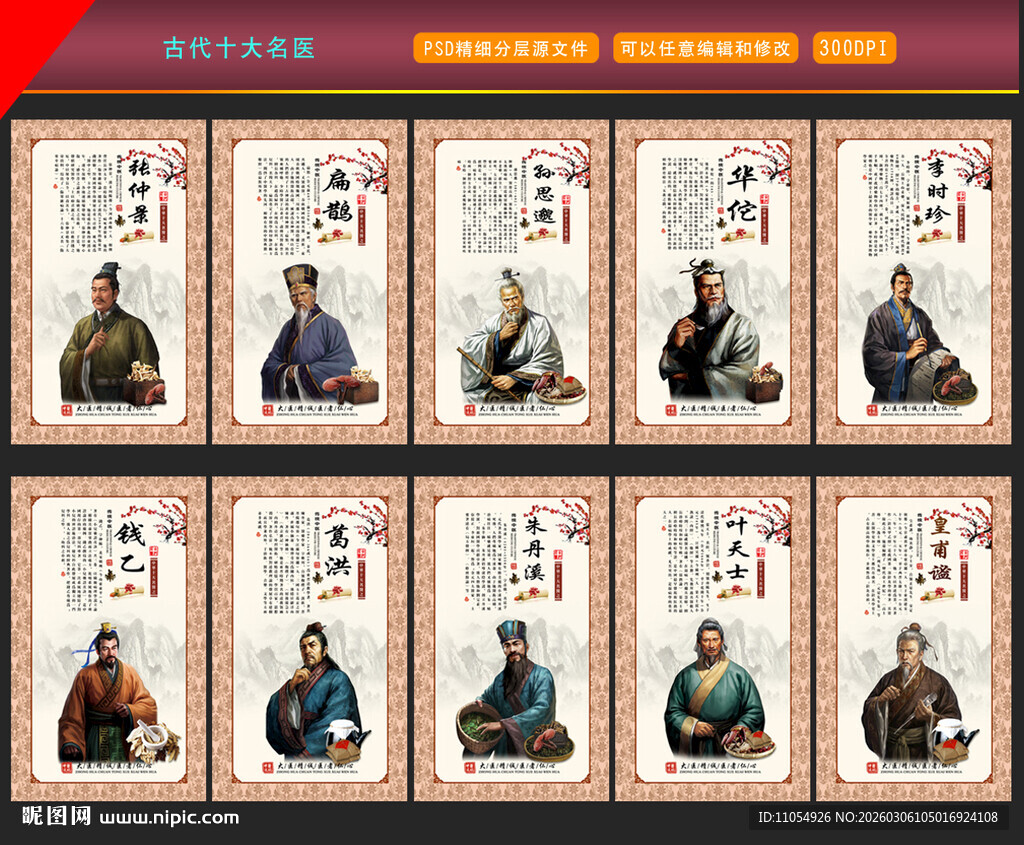The image size is (1024, 845).
Task: Click the 葛洪 poster thumbnail
Action: [310, 639]
